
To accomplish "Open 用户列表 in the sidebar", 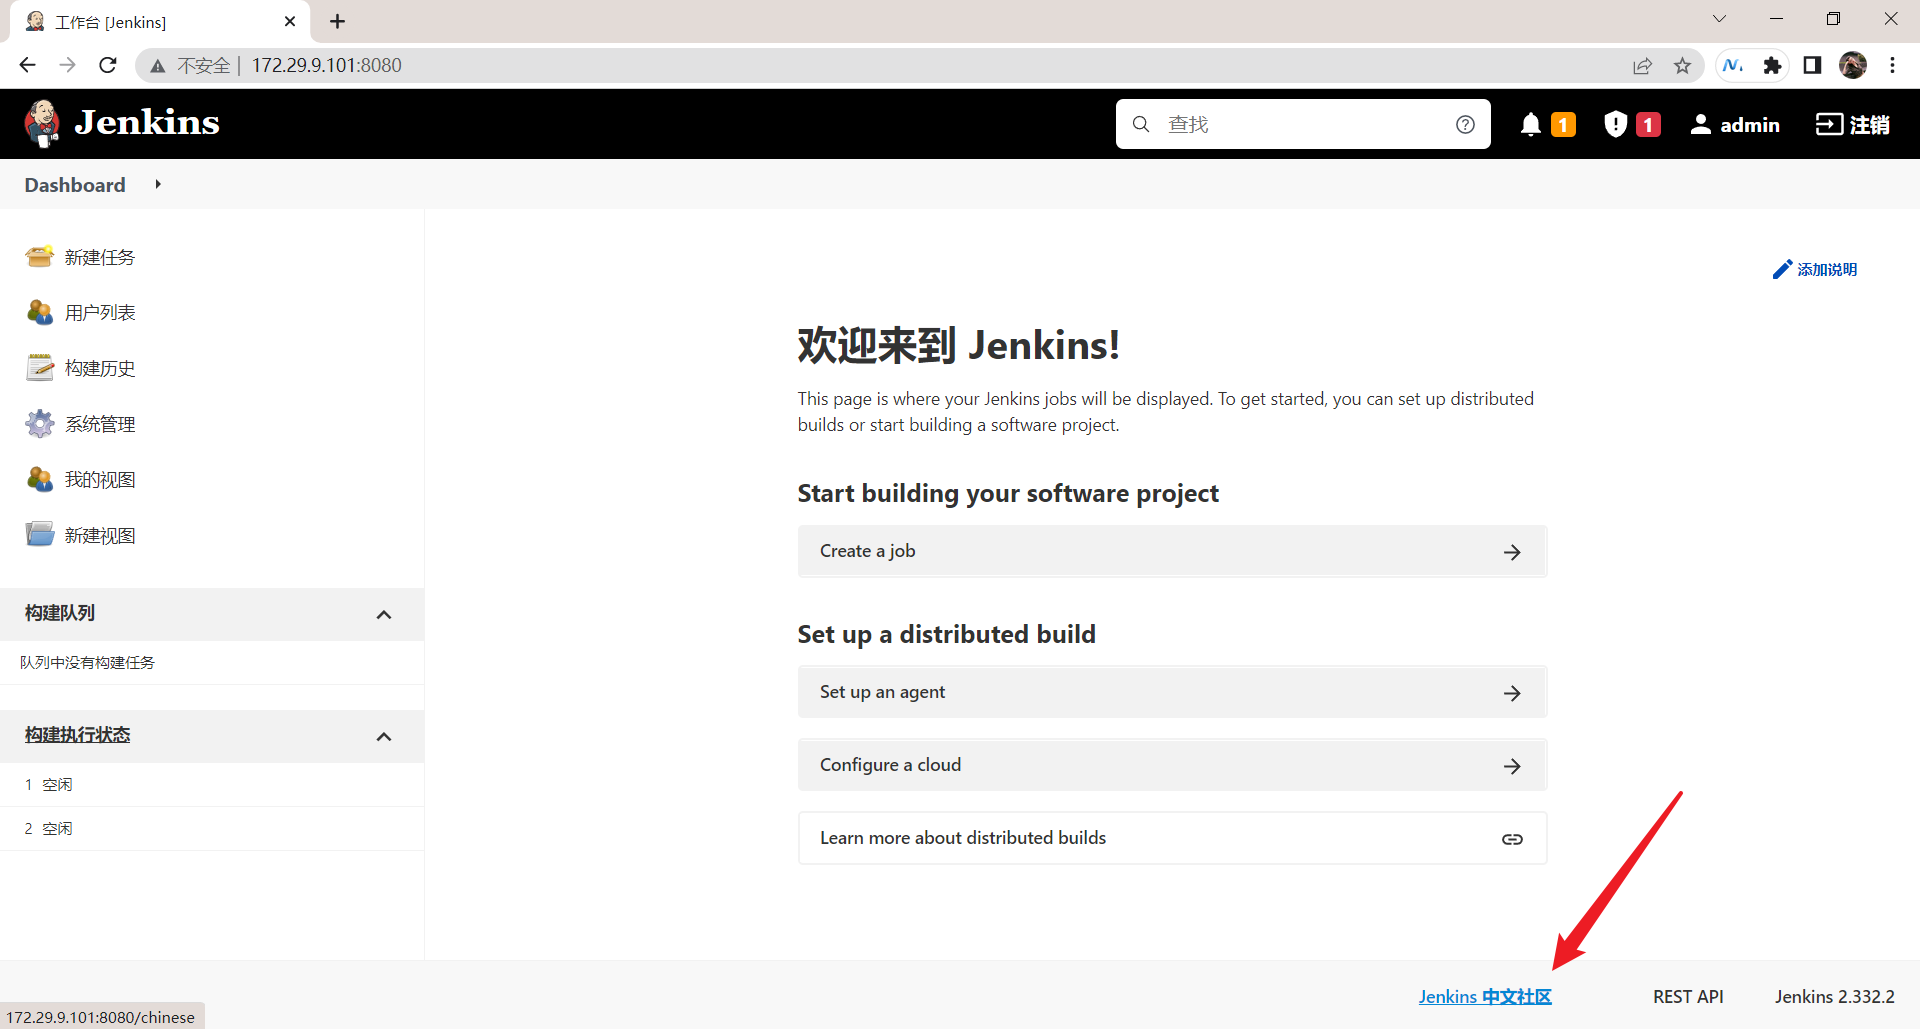I will coord(100,313).
